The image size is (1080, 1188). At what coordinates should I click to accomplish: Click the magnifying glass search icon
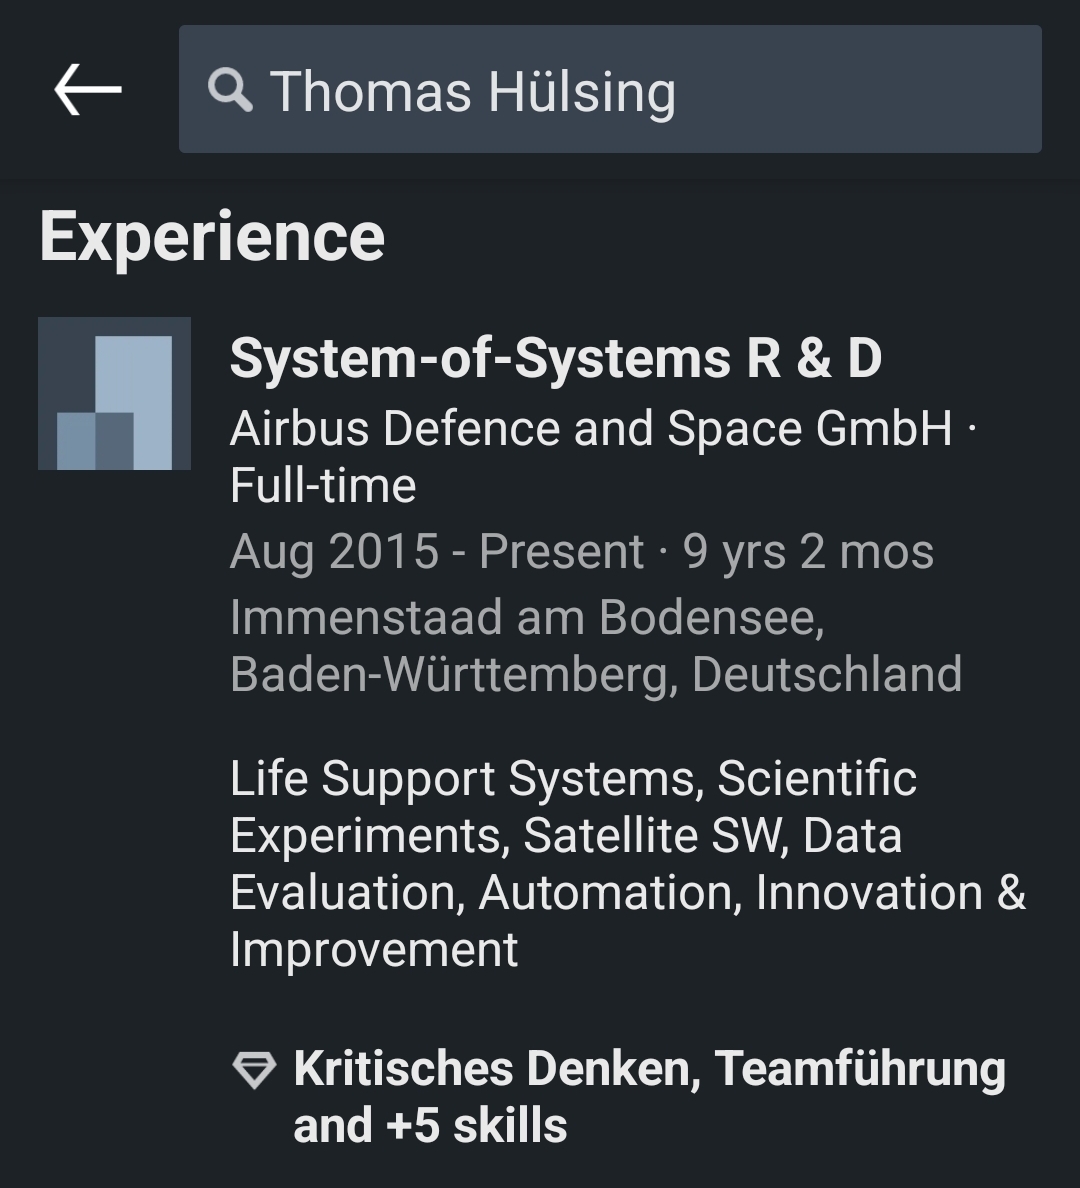pyautogui.click(x=230, y=90)
